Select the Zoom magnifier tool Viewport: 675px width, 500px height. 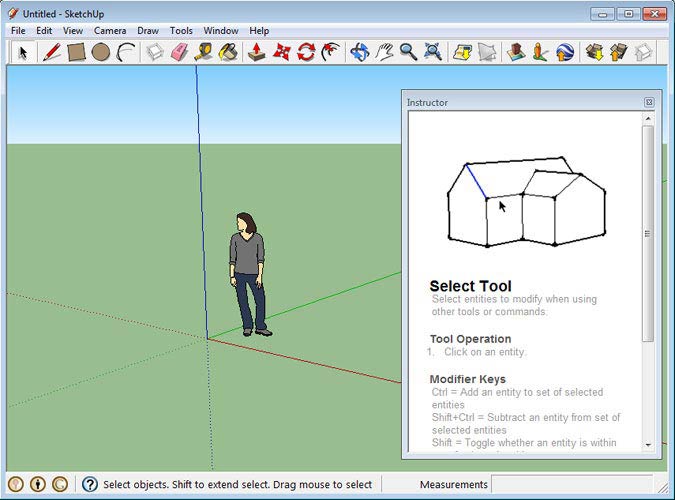coord(408,51)
